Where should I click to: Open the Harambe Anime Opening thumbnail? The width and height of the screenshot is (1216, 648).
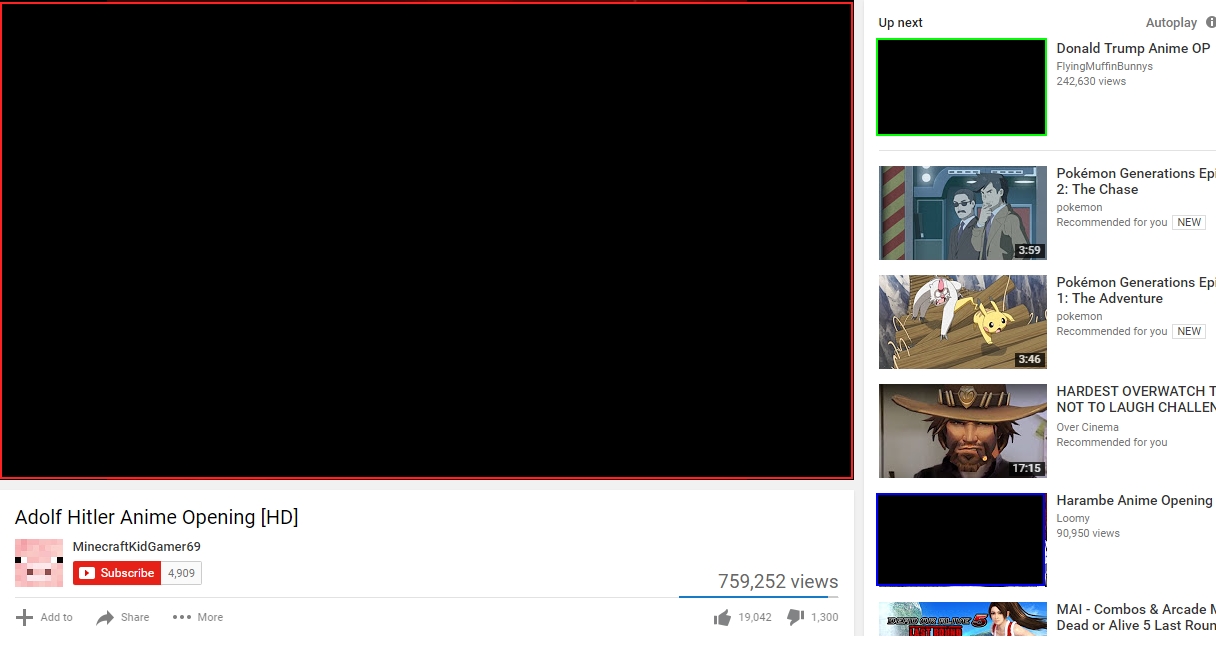961,540
